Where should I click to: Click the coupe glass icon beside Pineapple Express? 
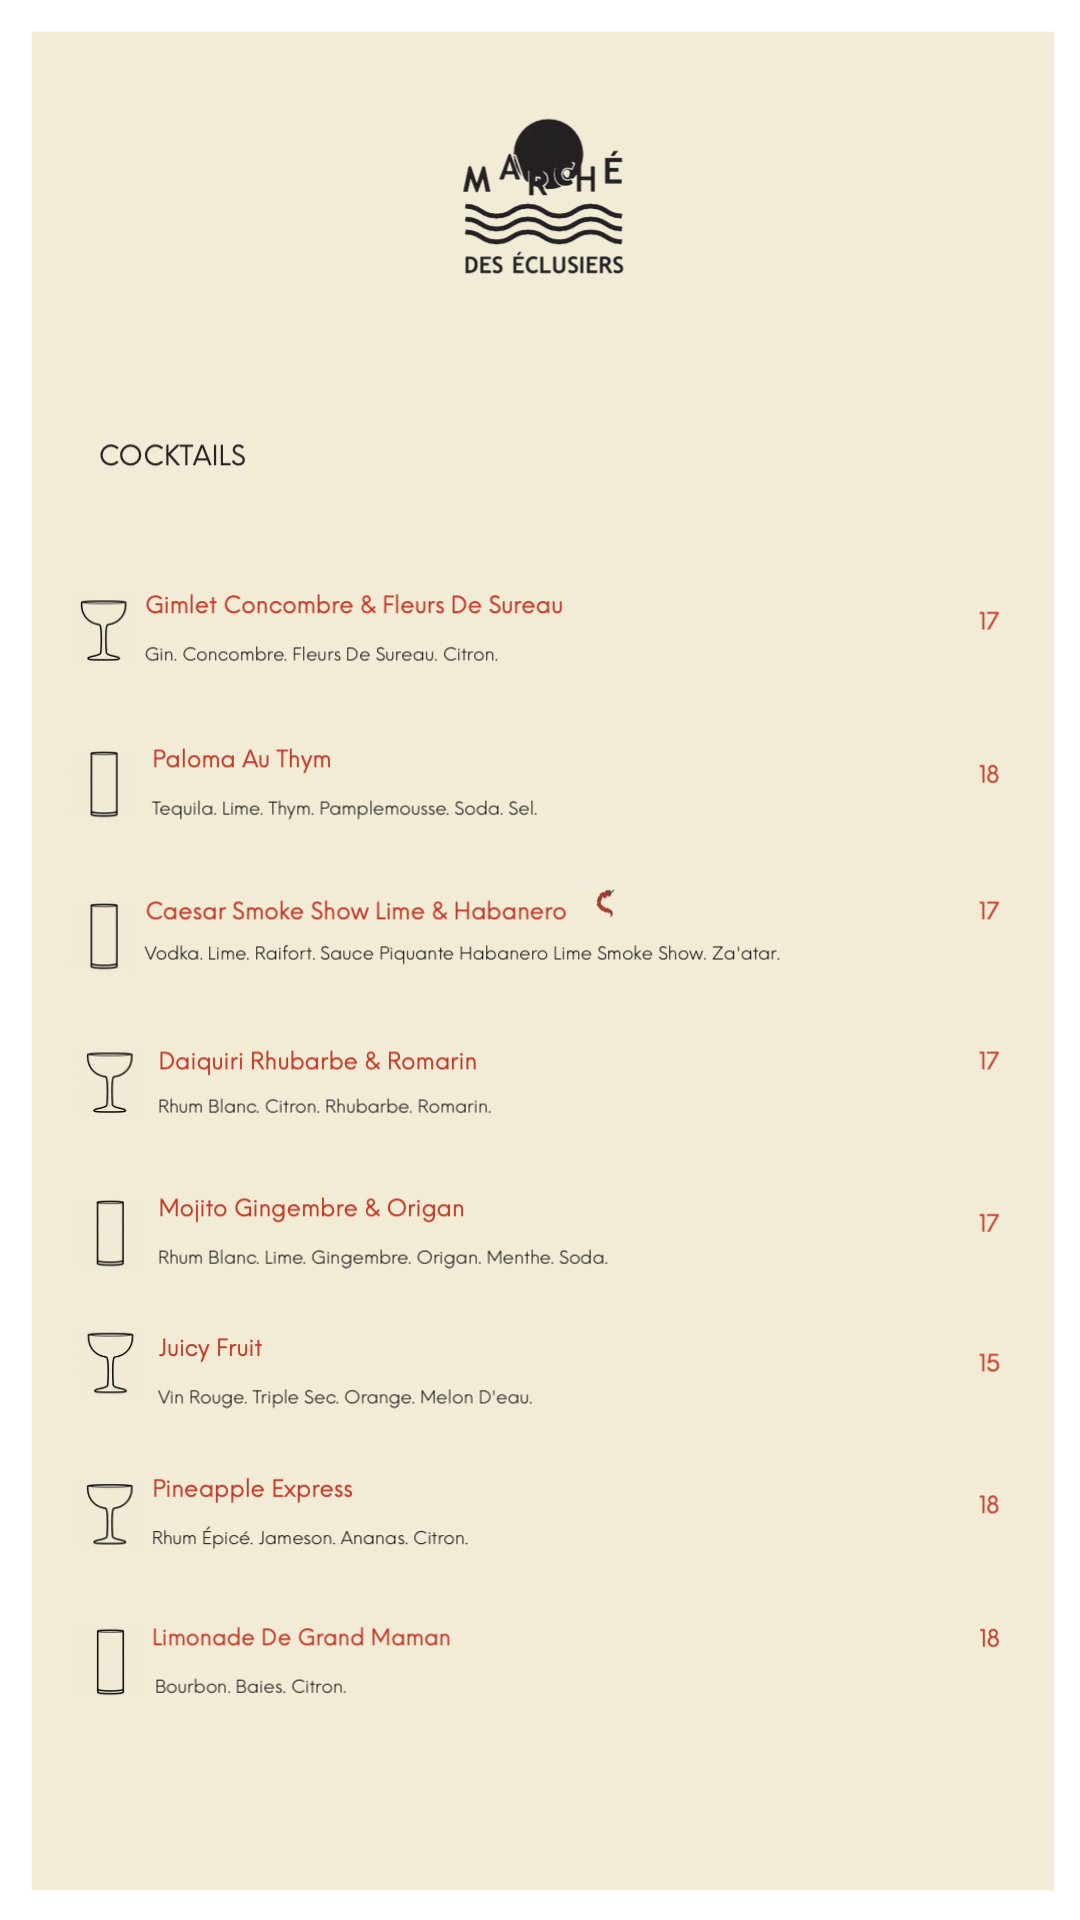coord(109,1514)
